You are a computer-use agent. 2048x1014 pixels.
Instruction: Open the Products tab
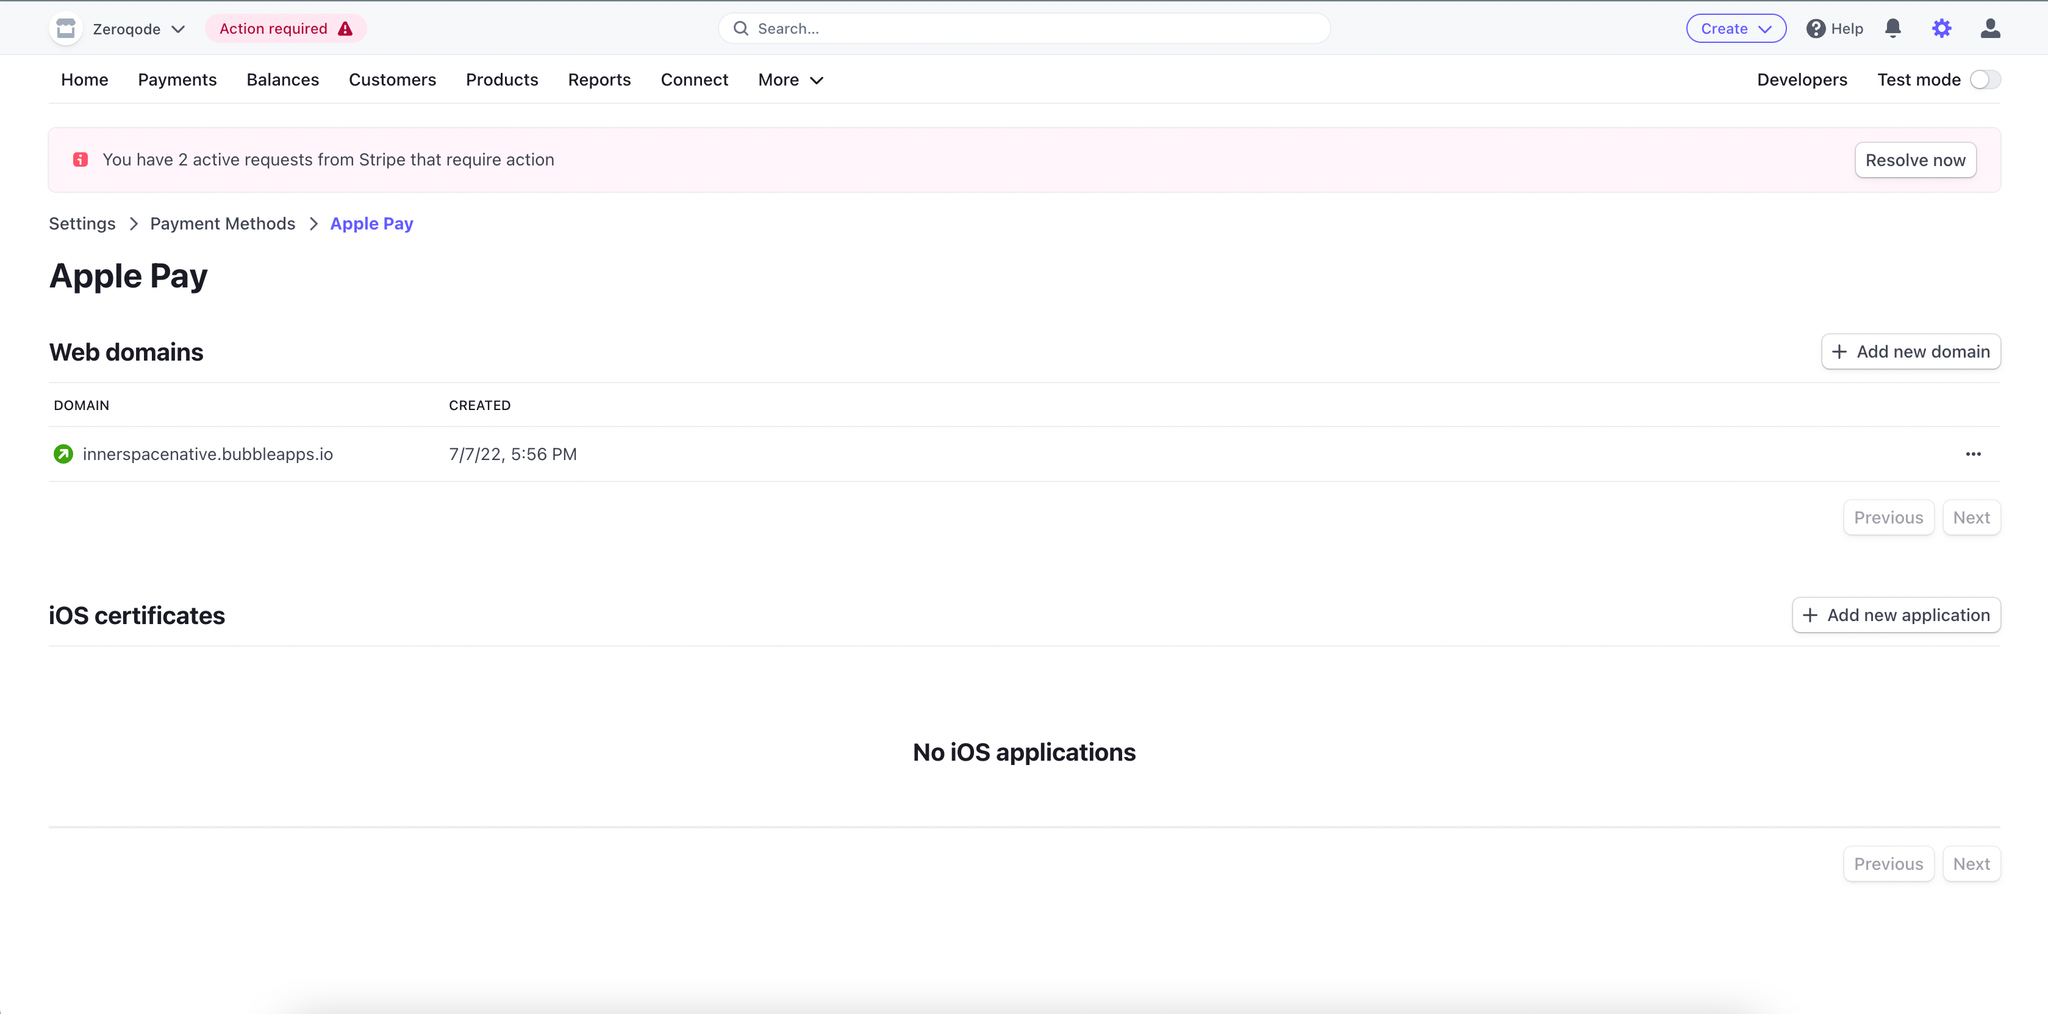pos(502,80)
